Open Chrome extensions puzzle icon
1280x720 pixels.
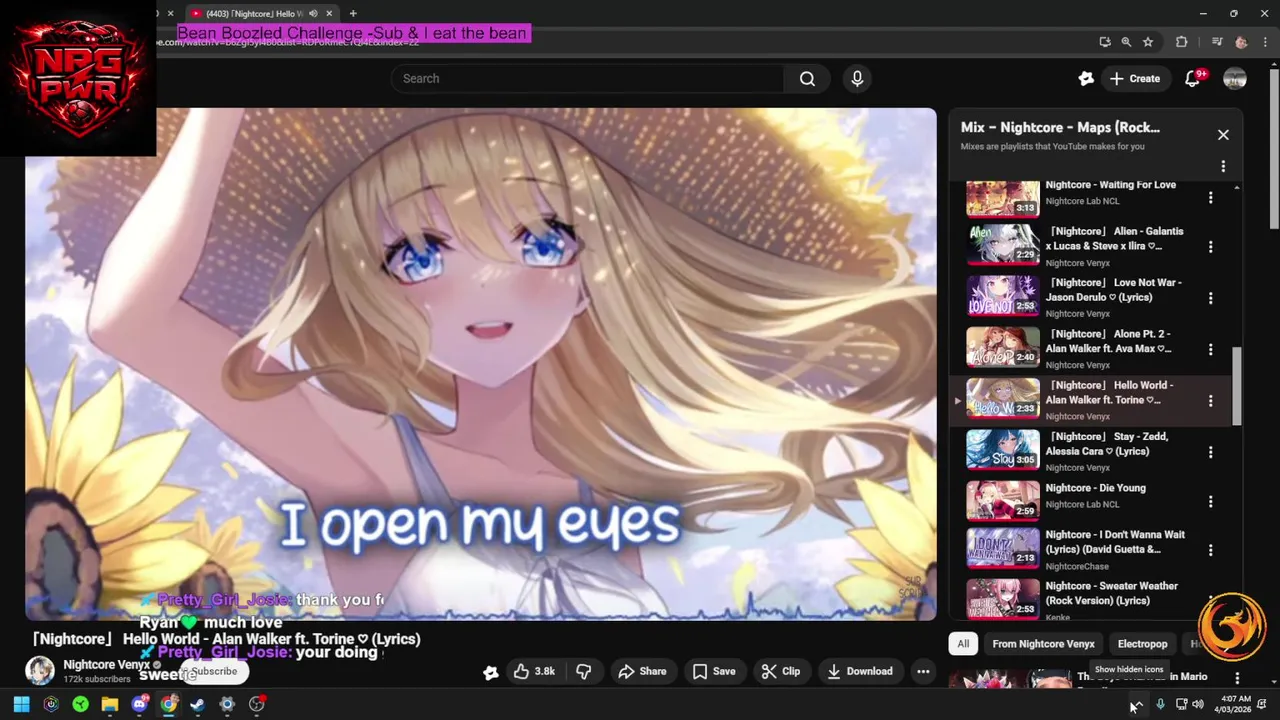point(1182,42)
